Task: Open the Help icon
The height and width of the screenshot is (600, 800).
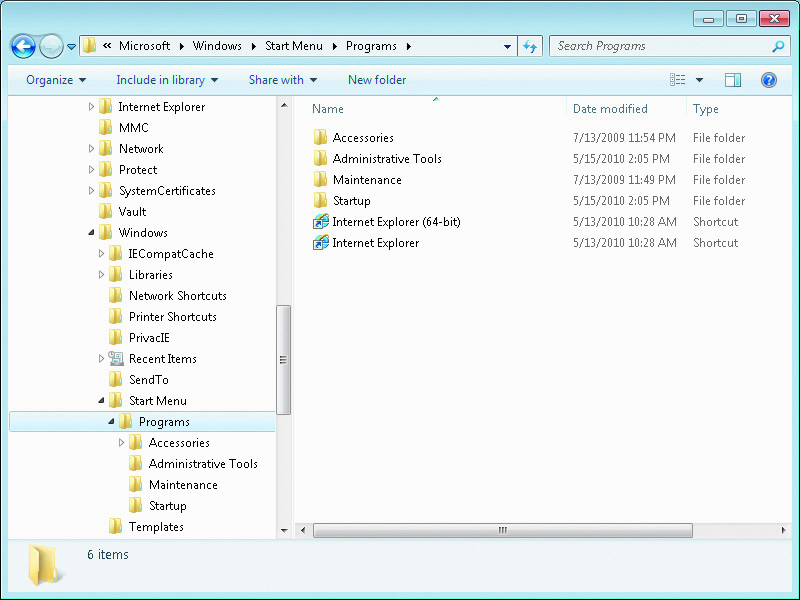Action: click(768, 80)
